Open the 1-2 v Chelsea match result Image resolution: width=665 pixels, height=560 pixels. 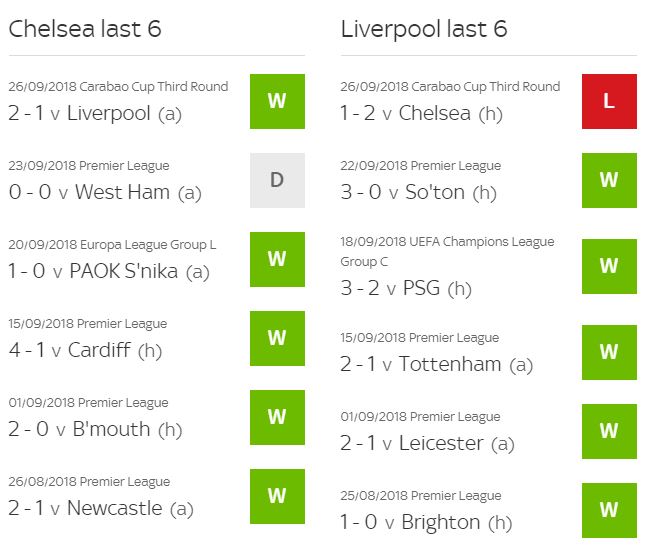tap(421, 113)
